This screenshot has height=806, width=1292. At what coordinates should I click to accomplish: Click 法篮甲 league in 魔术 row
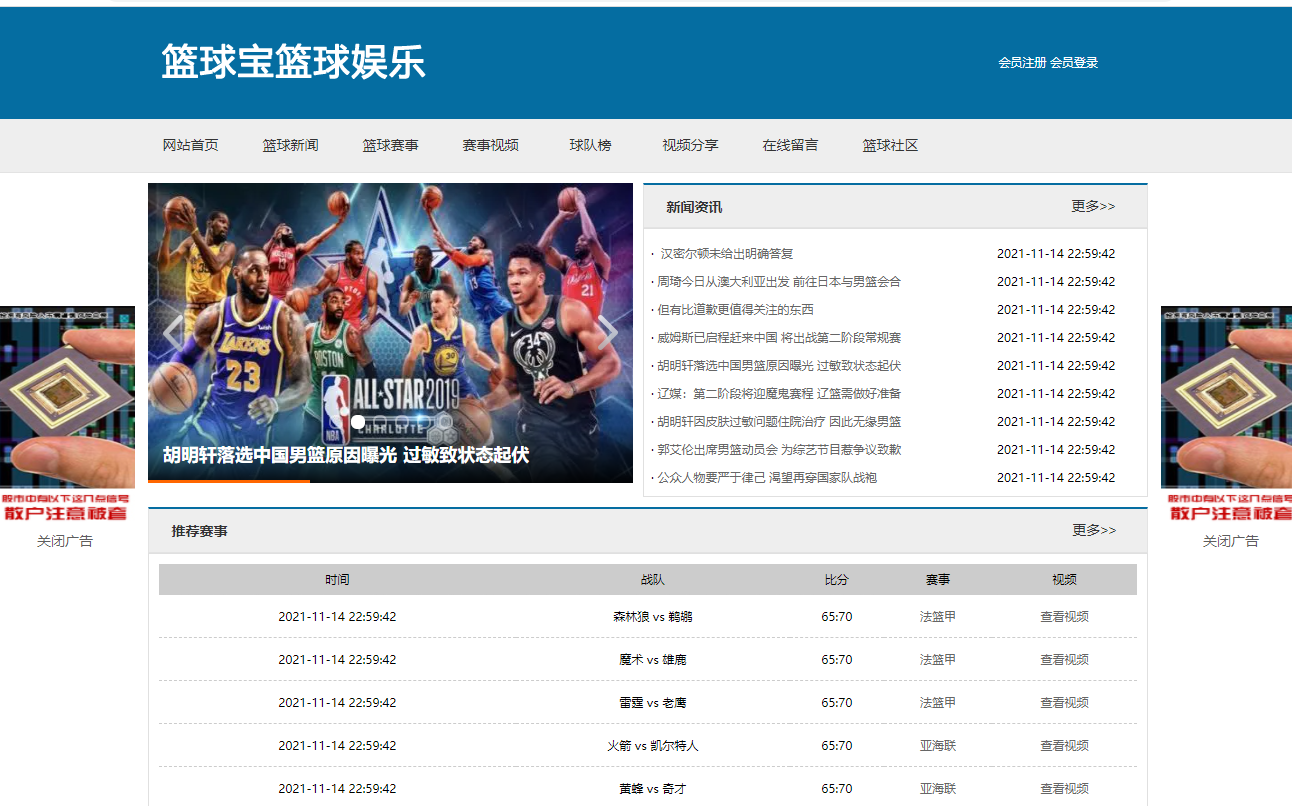coord(938,660)
